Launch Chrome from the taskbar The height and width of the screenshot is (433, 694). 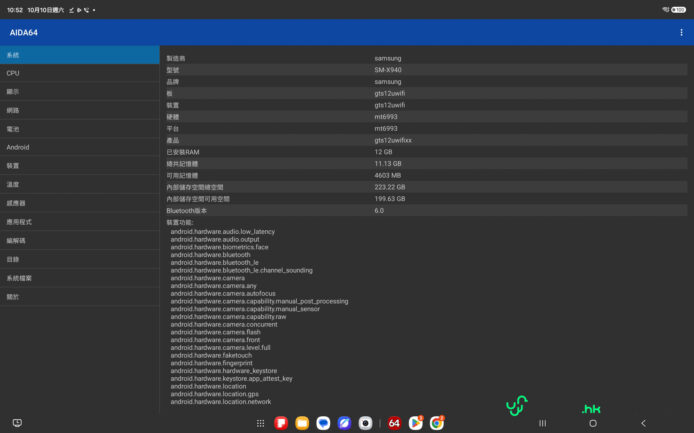(436, 423)
